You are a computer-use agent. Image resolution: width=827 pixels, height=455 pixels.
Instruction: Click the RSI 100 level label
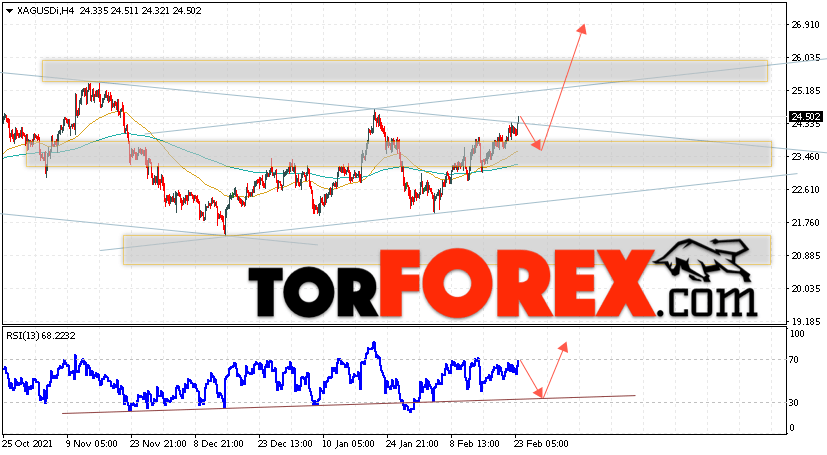[796, 334]
